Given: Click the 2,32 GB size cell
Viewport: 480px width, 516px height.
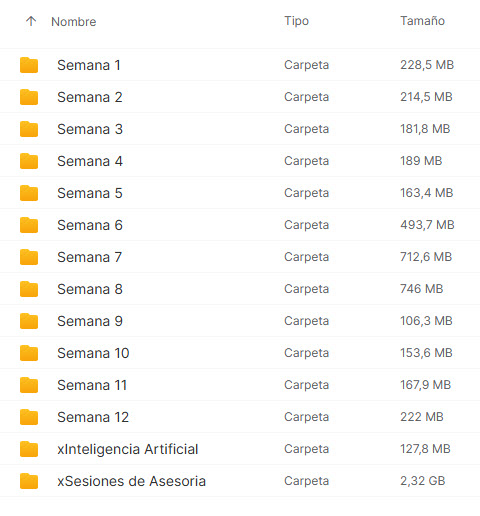Looking at the screenshot, I should point(423,481).
